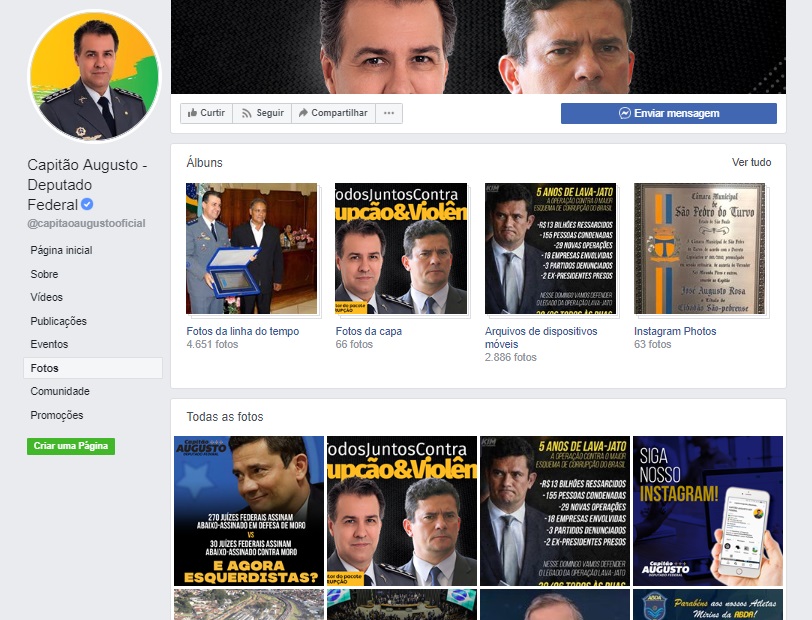
Task: Click the Fotos da capa album link
Action: (369, 331)
